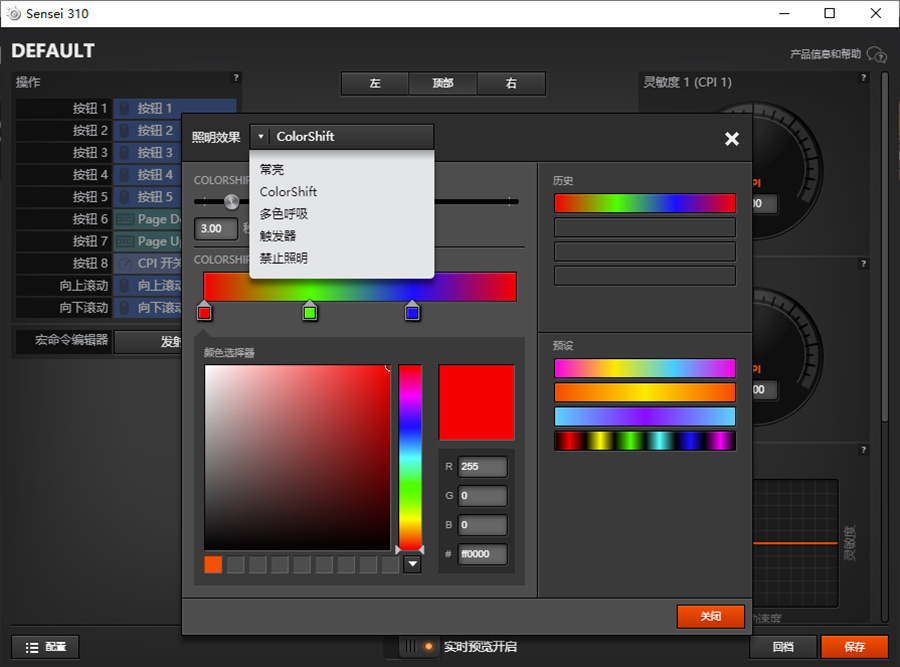Apply the six-color striped rainbow preset
The height and width of the screenshot is (667, 900).
[644, 441]
